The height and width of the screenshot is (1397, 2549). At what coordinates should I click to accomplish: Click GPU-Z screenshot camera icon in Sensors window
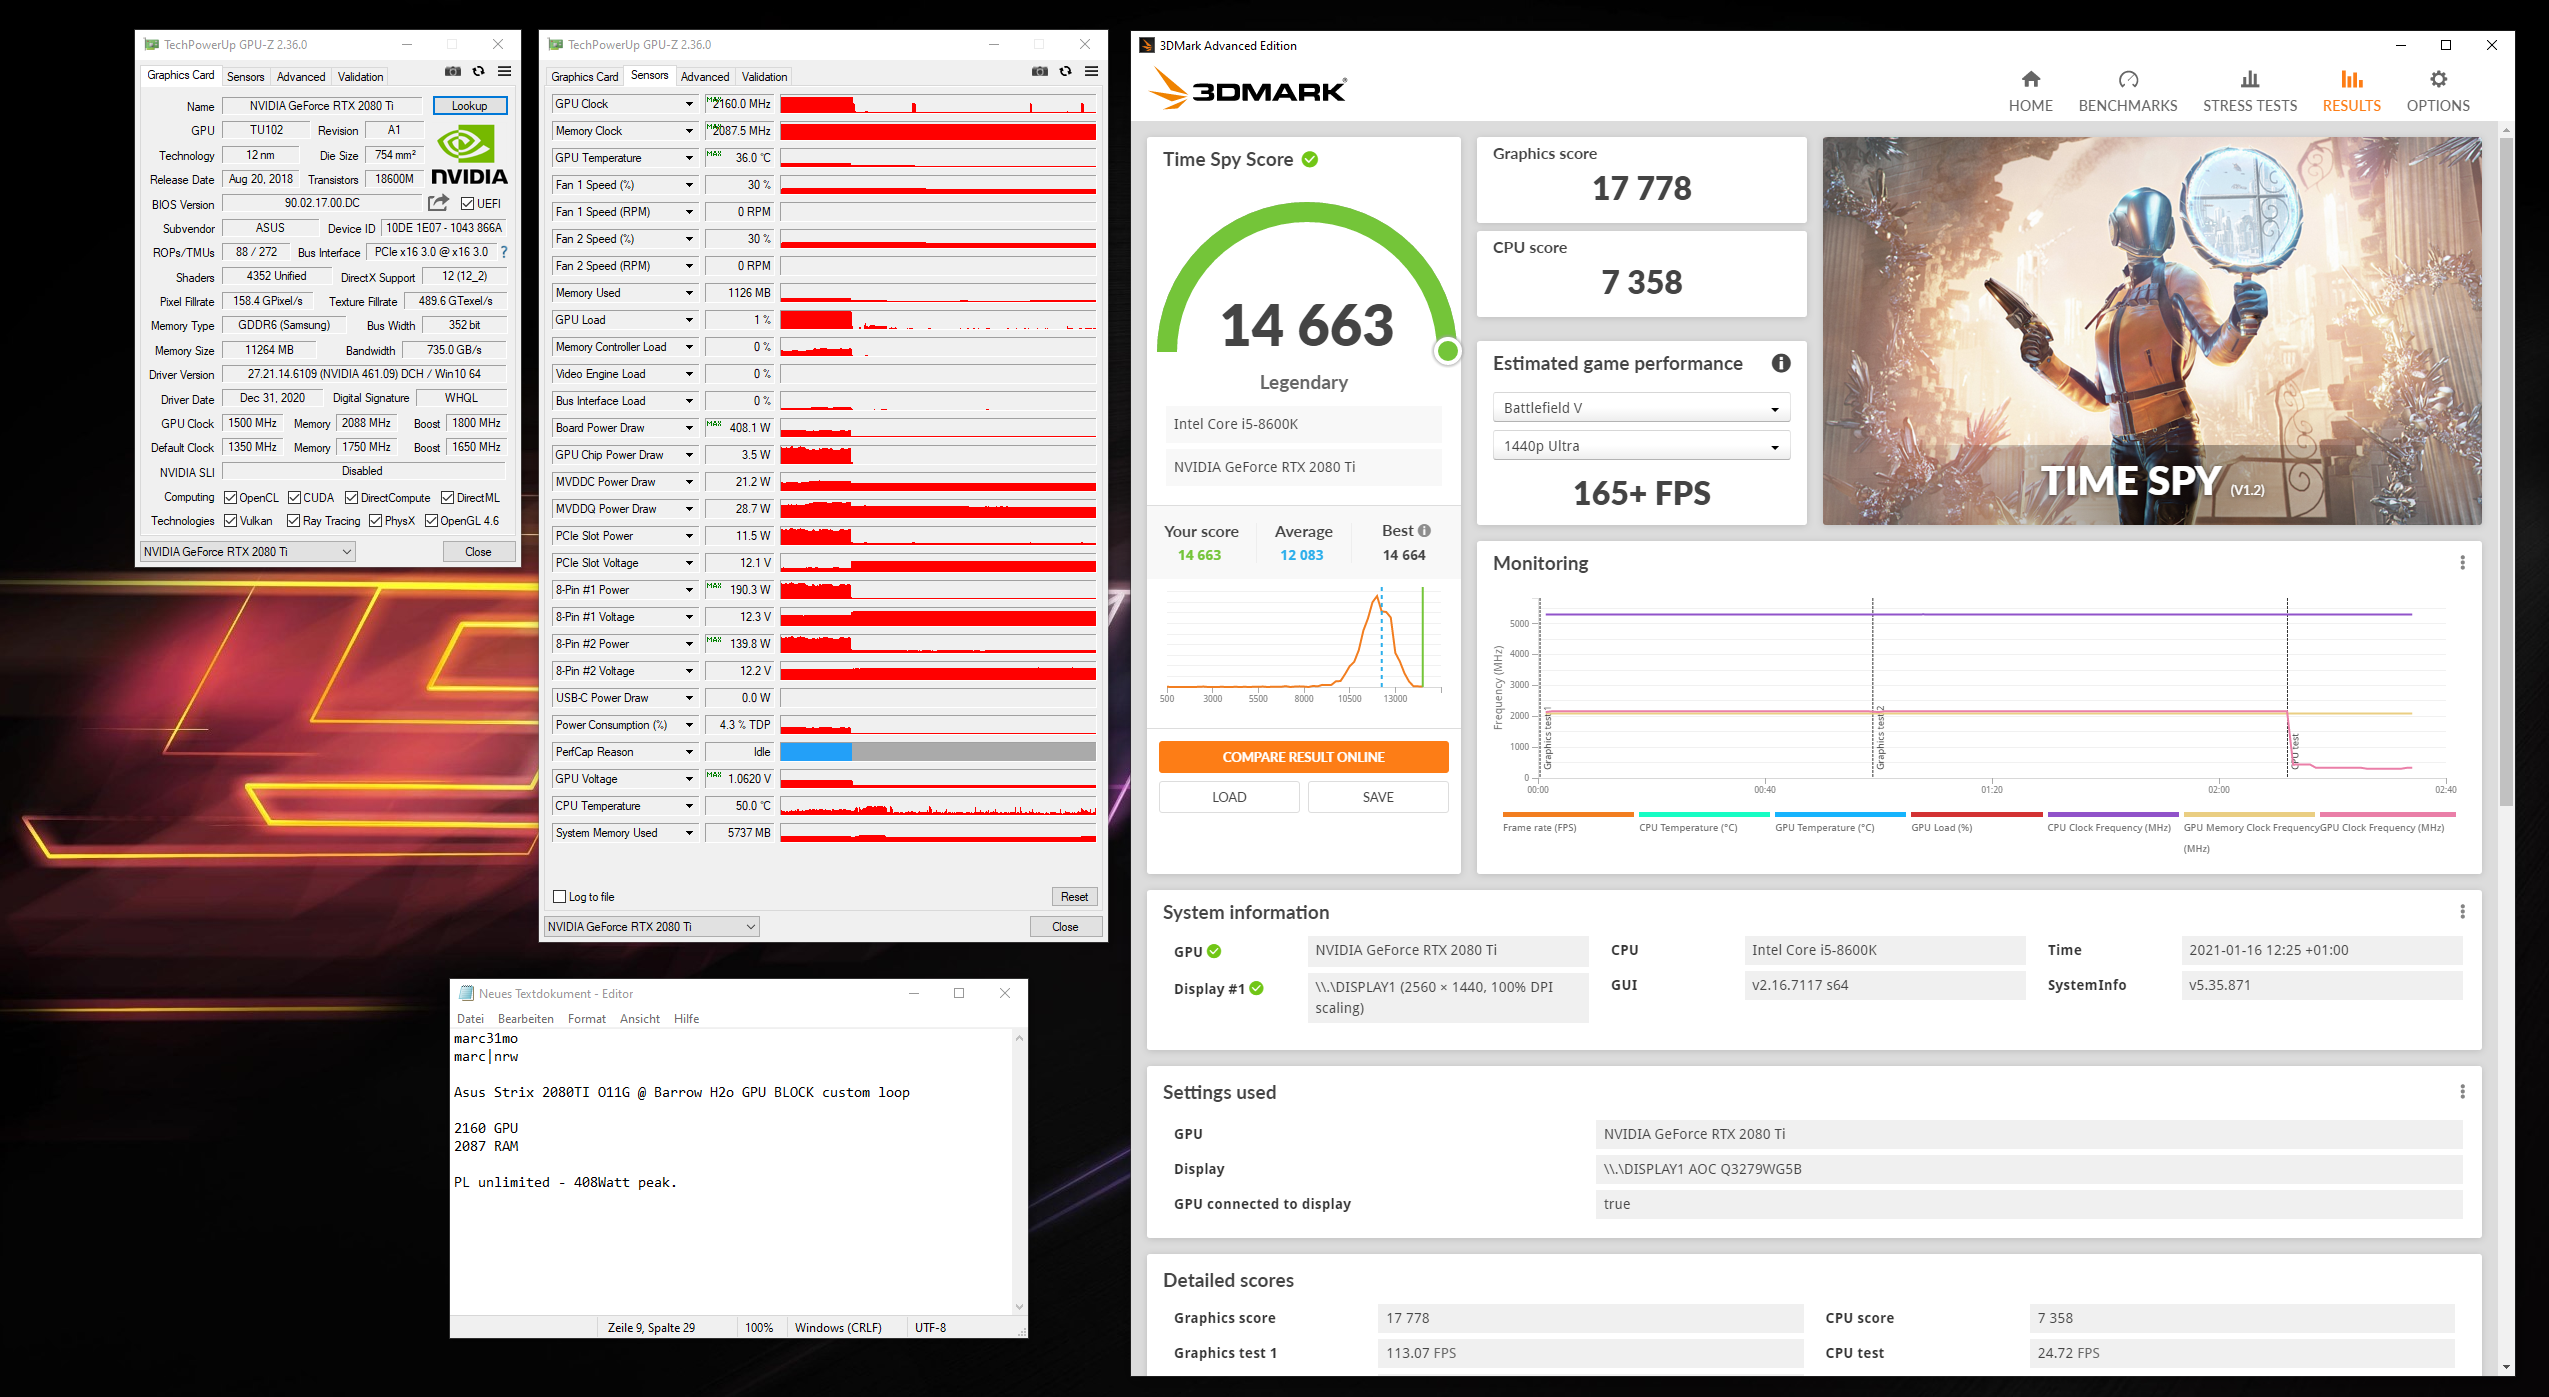pyautogui.click(x=1040, y=71)
